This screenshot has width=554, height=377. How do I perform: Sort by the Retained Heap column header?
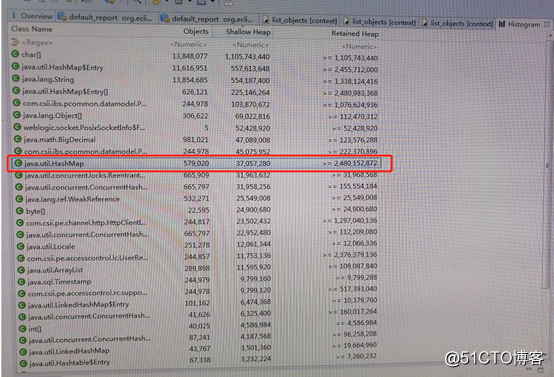pyautogui.click(x=355, y=34)
